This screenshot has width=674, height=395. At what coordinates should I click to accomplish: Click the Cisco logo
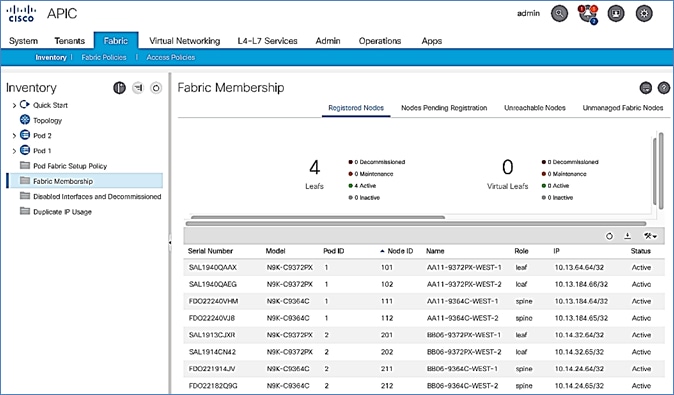[21, 13]
